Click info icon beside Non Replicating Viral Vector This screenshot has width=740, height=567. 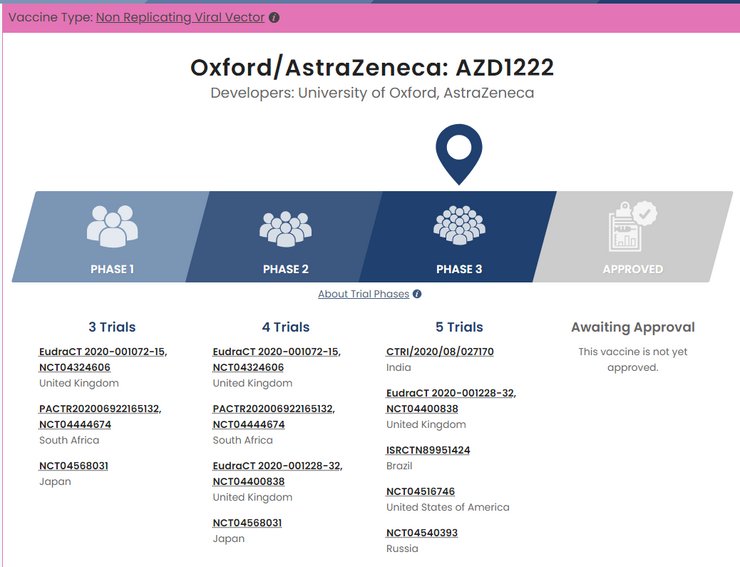coord(274,18)
